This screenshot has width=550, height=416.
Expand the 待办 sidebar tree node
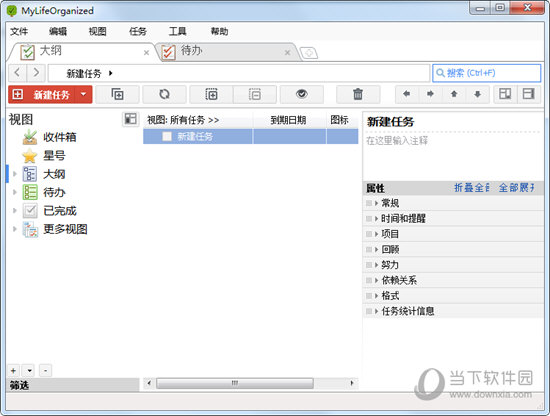click(15, 192)
